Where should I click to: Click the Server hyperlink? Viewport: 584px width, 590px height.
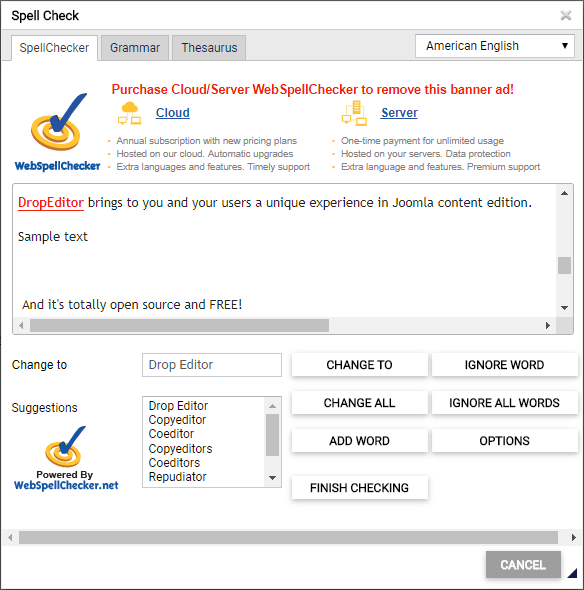pyautogui.click(x=399, y=113)
